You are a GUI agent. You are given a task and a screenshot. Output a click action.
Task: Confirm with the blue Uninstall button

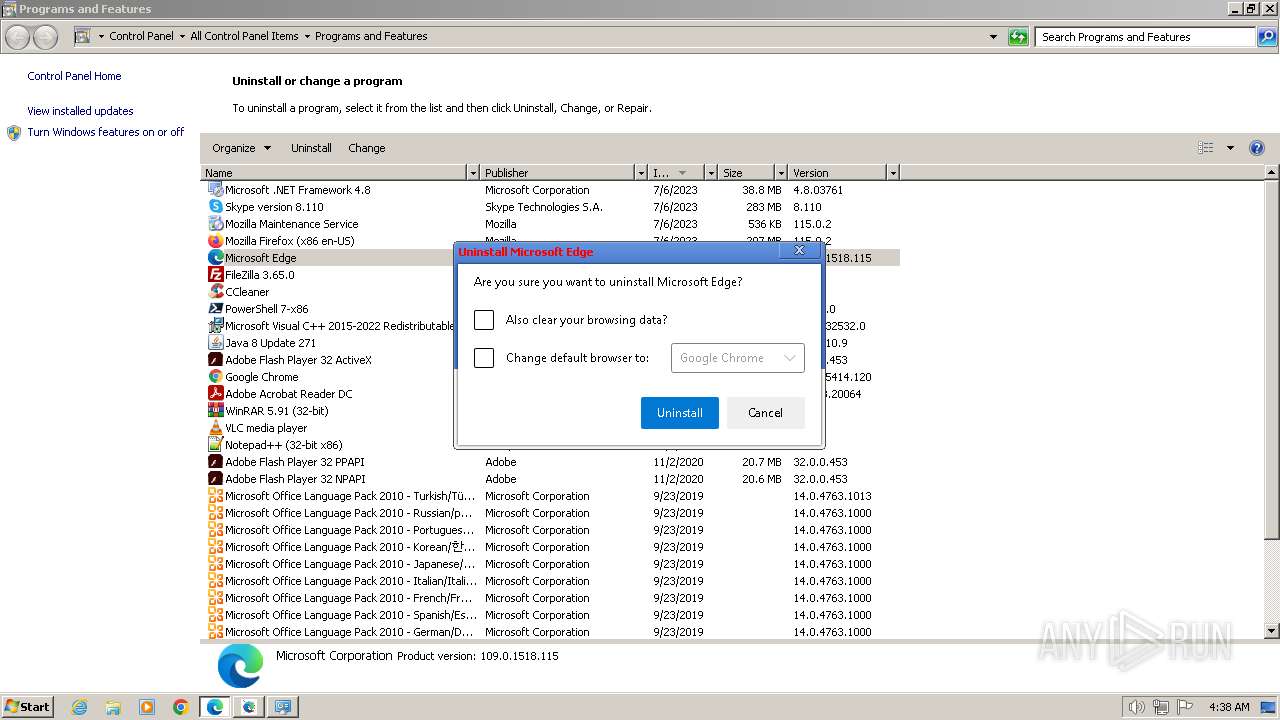tap(680, 413)
